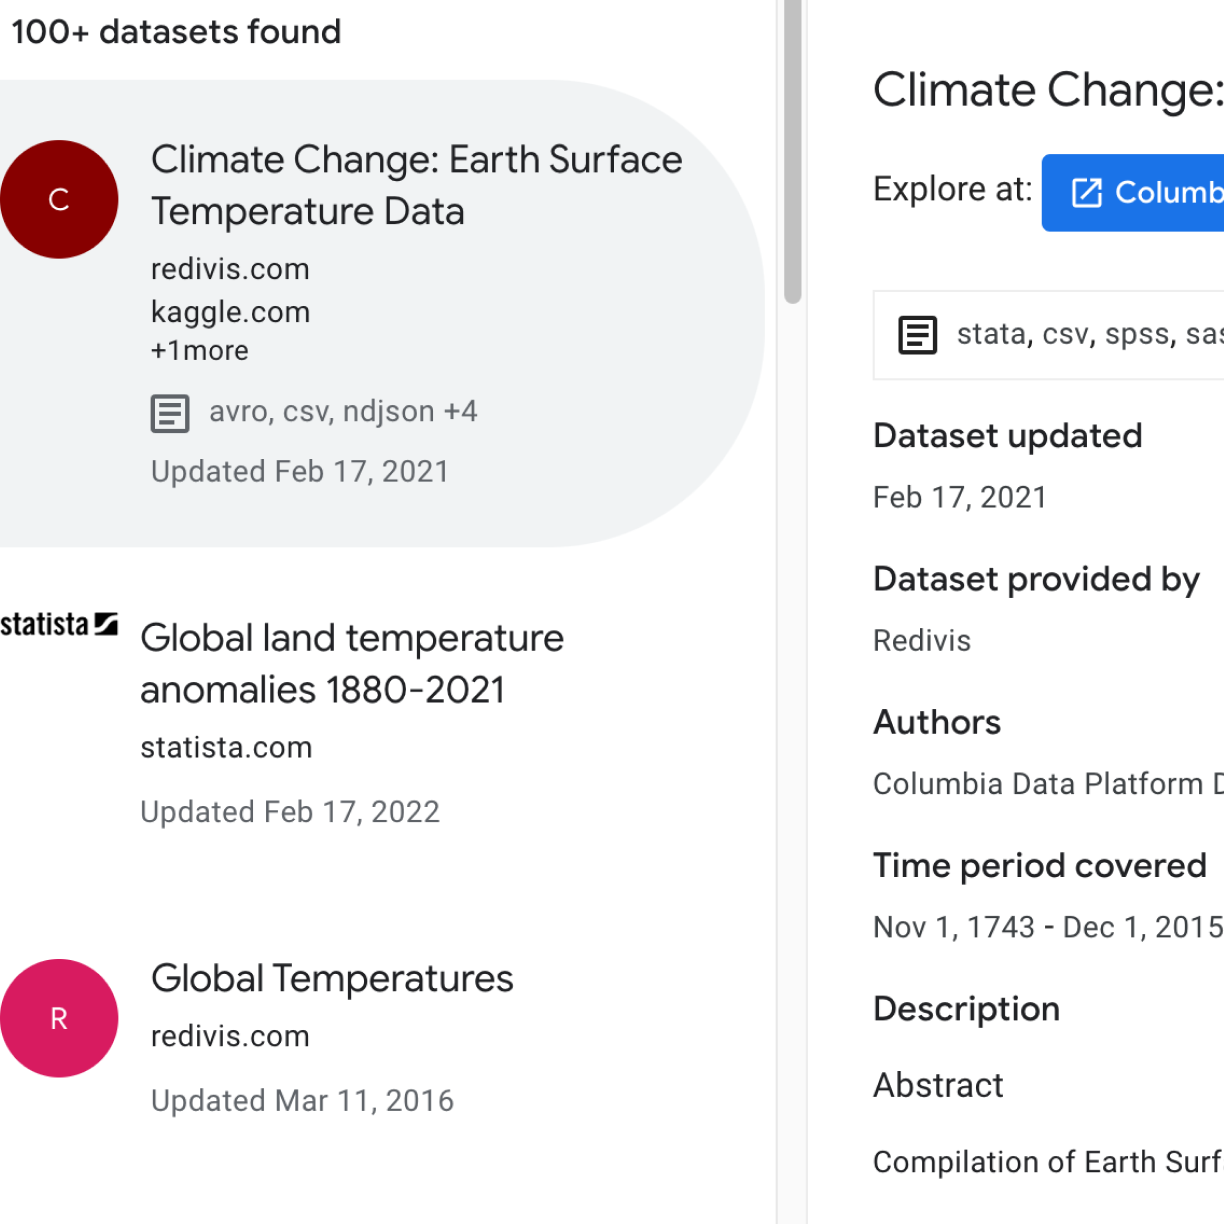Click the external link icon in blue button
This screenshot has height=1224, width=1224.
click(1086, 192)
